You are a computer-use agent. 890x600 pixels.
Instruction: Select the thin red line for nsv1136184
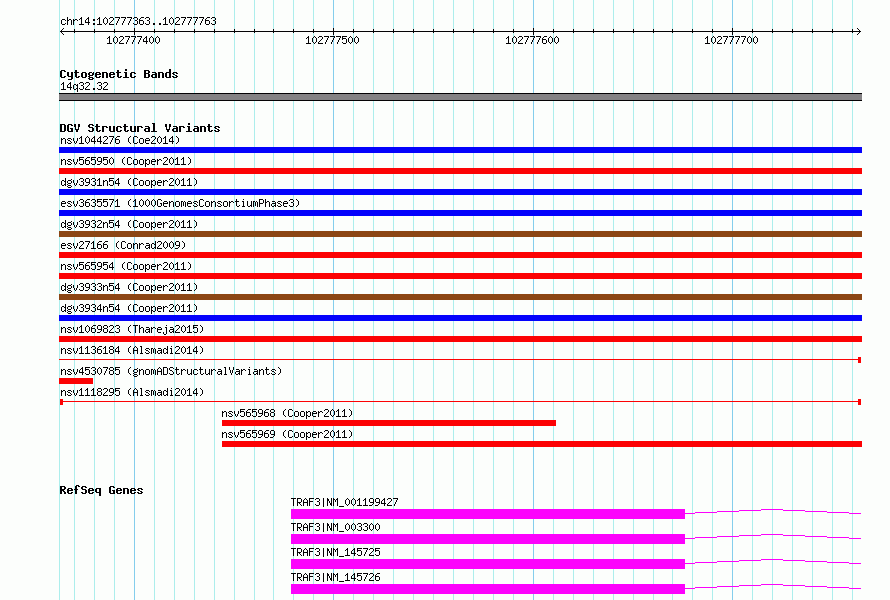coord(460,360)
